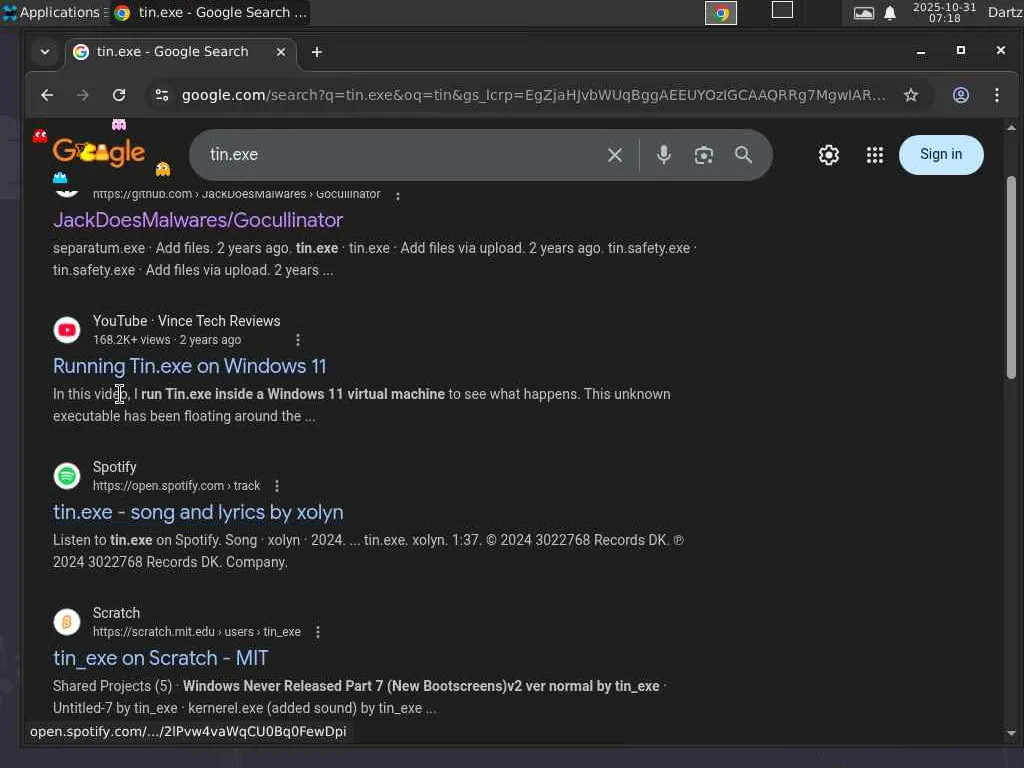Click the date and time clock
Screen dimensions: 1024x768
[x=944, y=12]
